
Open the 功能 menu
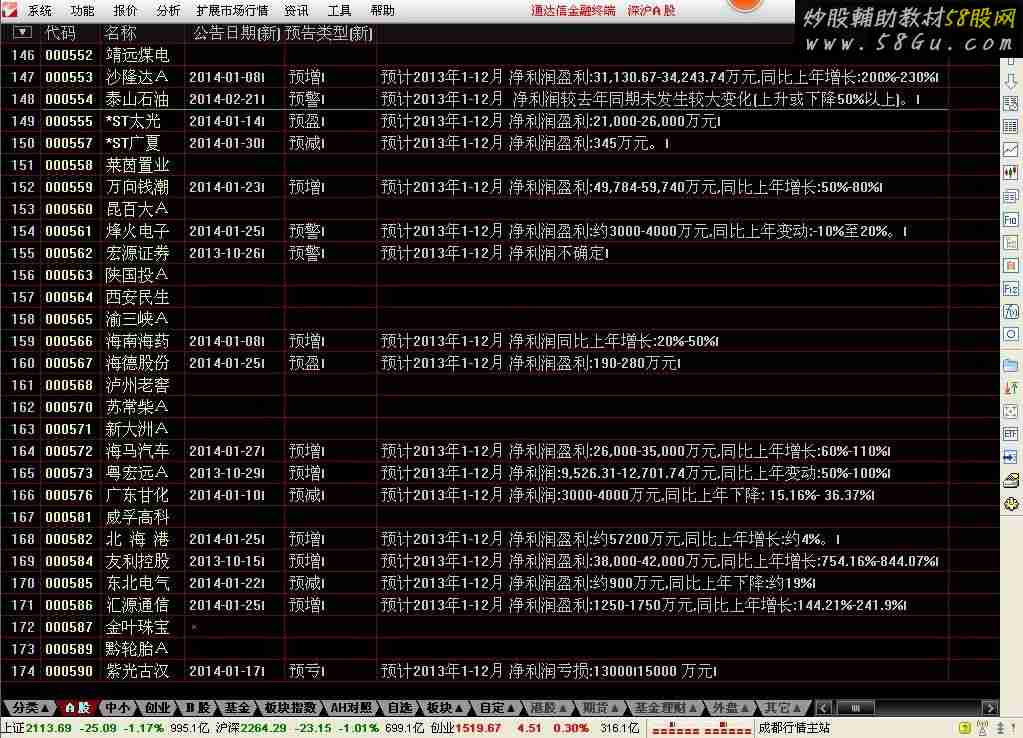coord(82,10)
